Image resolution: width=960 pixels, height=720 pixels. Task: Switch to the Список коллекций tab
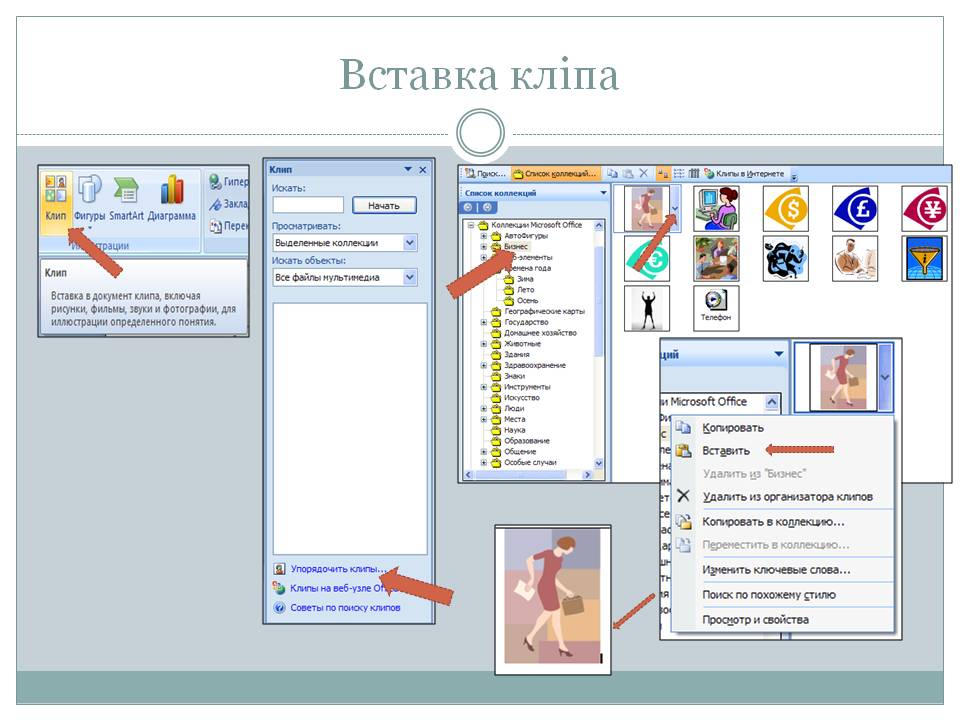pyautogui.click(x=555, y=174)
